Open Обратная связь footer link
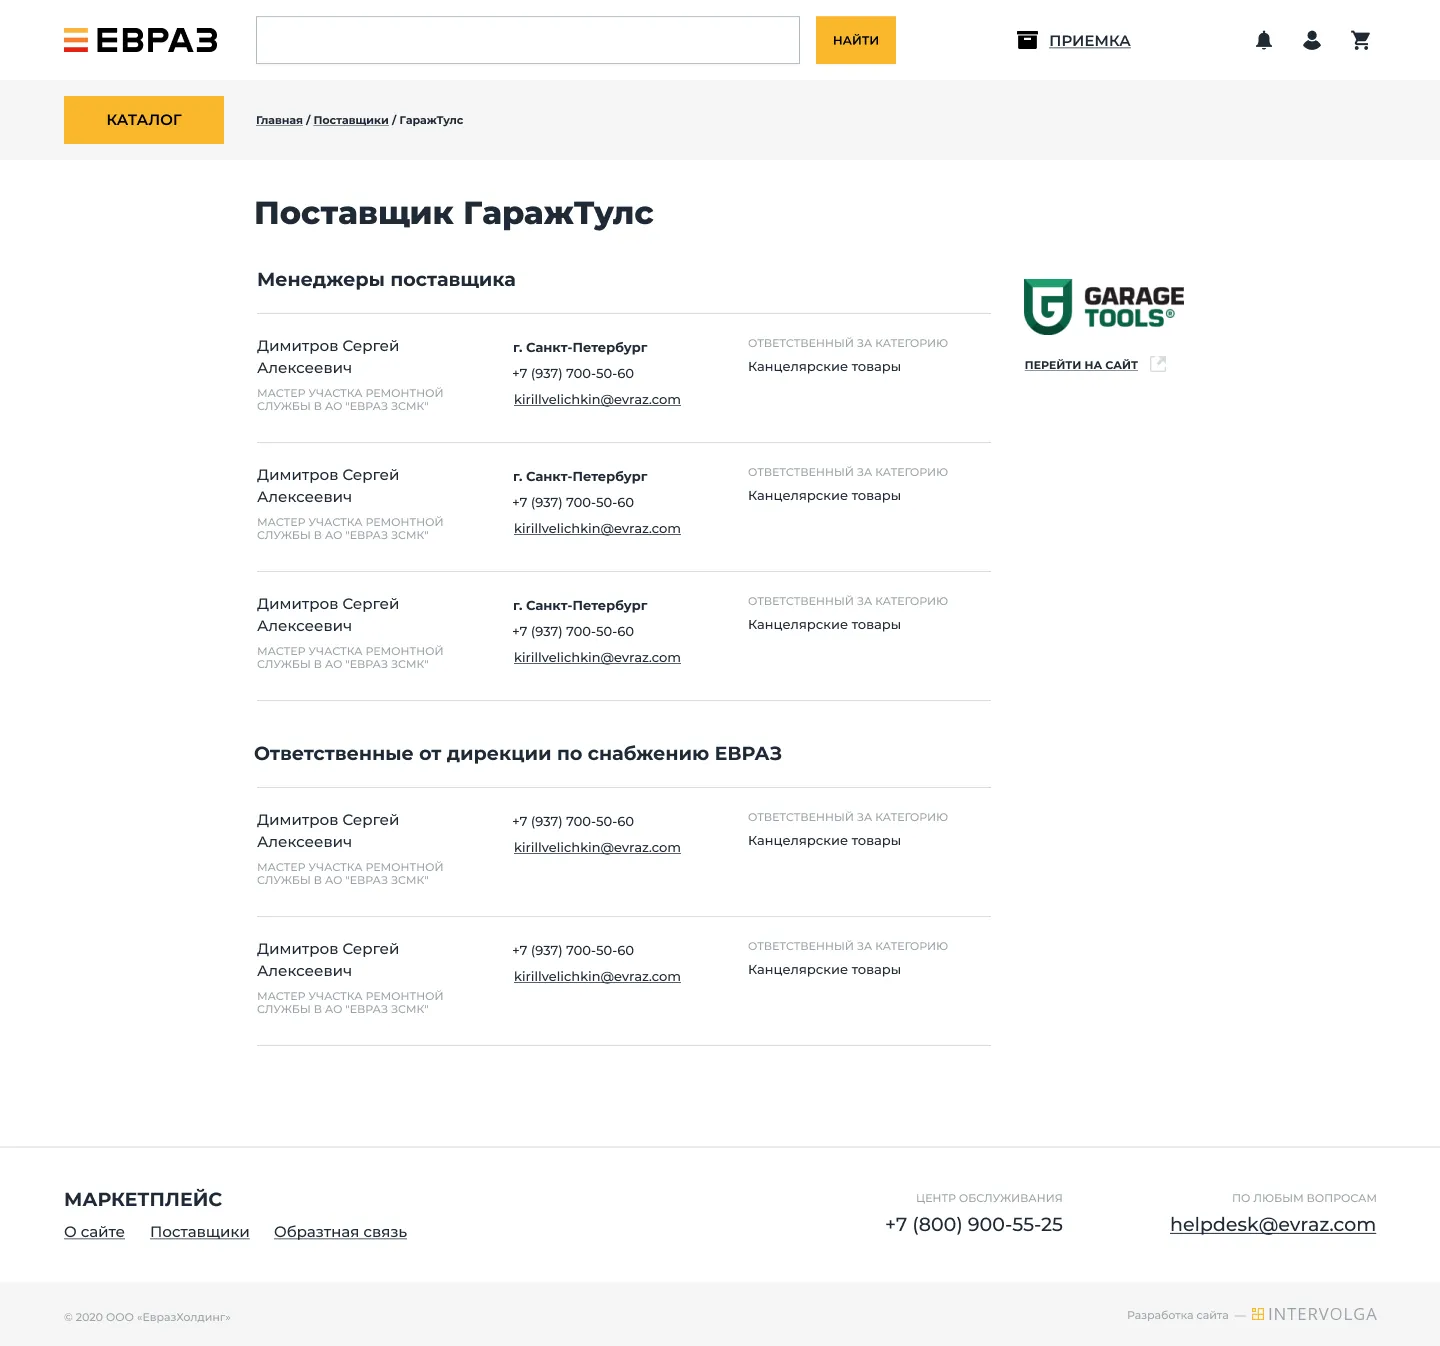Screen dimensions: 1440x1346 click(340, 1232)
